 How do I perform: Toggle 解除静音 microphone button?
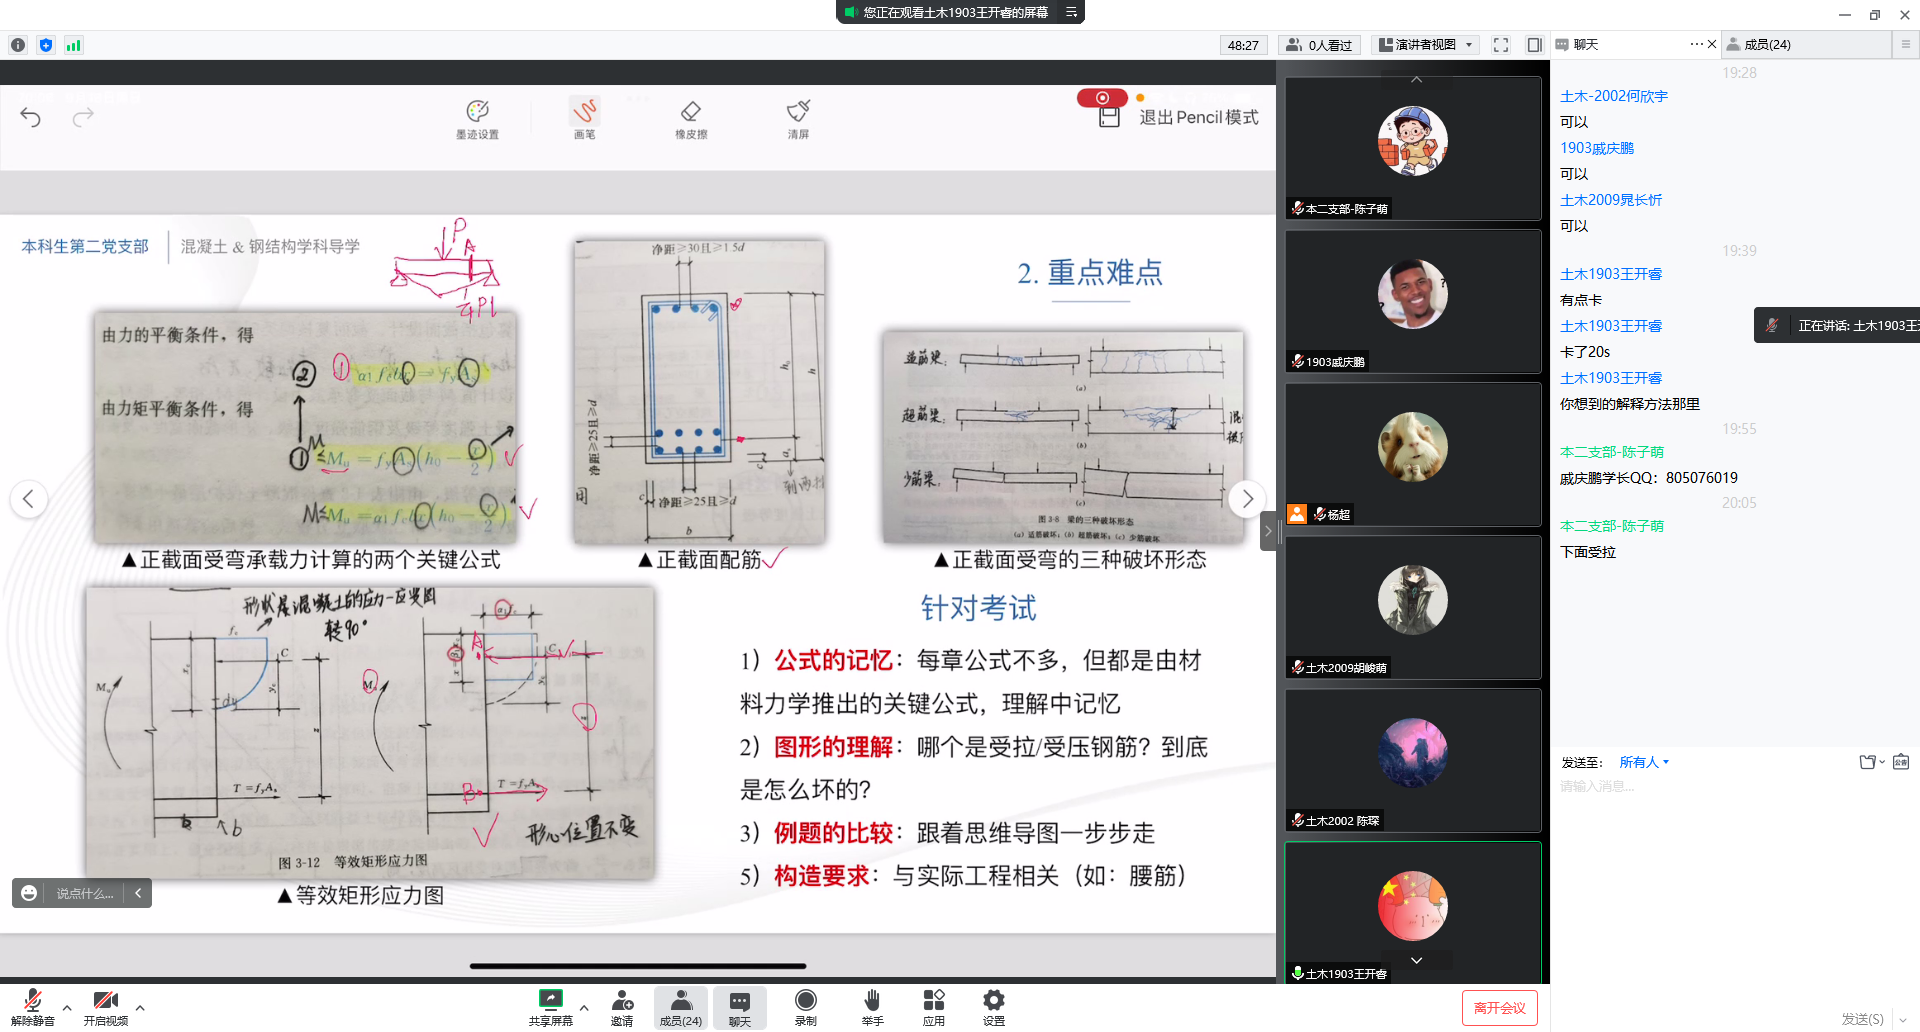pyautogui.click(x=32, y=1006)
